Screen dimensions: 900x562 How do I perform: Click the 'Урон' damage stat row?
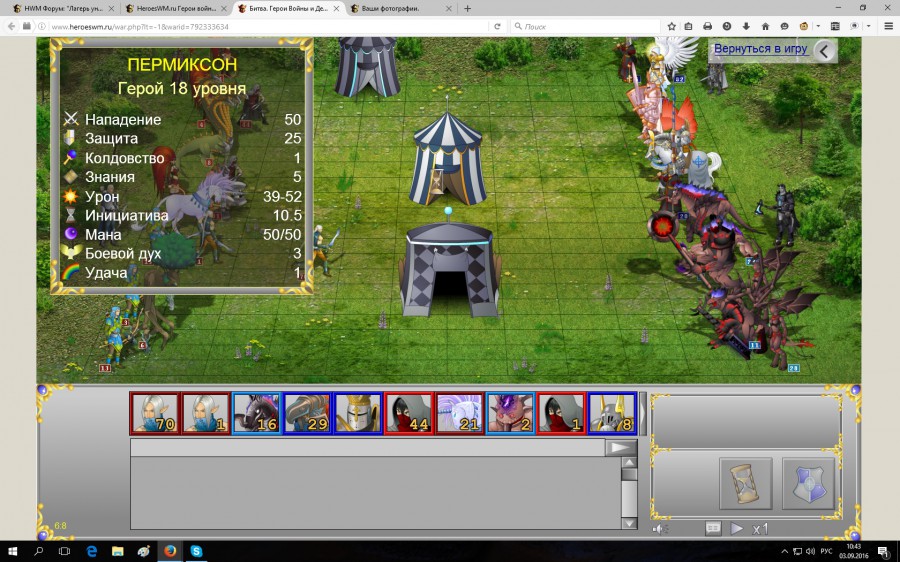tap(183, 196)
